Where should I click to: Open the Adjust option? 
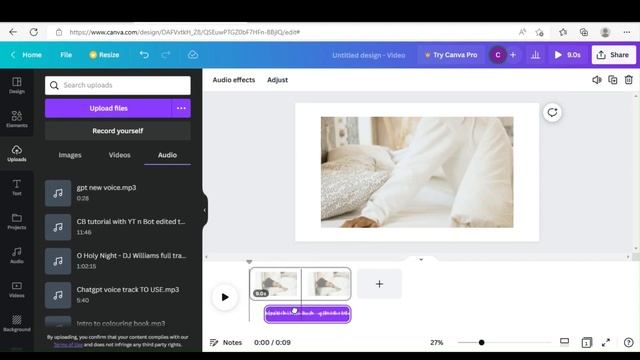click(x=278, y=80)
